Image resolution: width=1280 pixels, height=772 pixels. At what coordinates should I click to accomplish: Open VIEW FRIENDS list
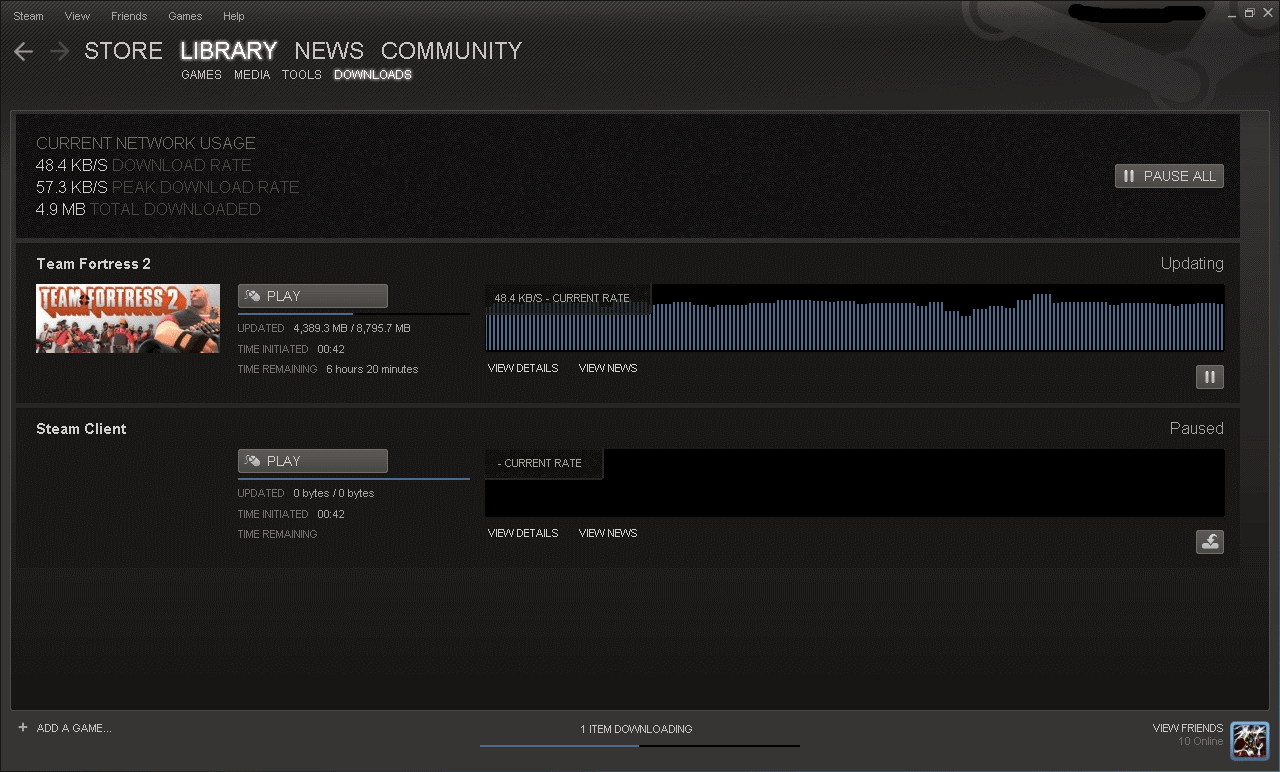(x=1188, y=728)
